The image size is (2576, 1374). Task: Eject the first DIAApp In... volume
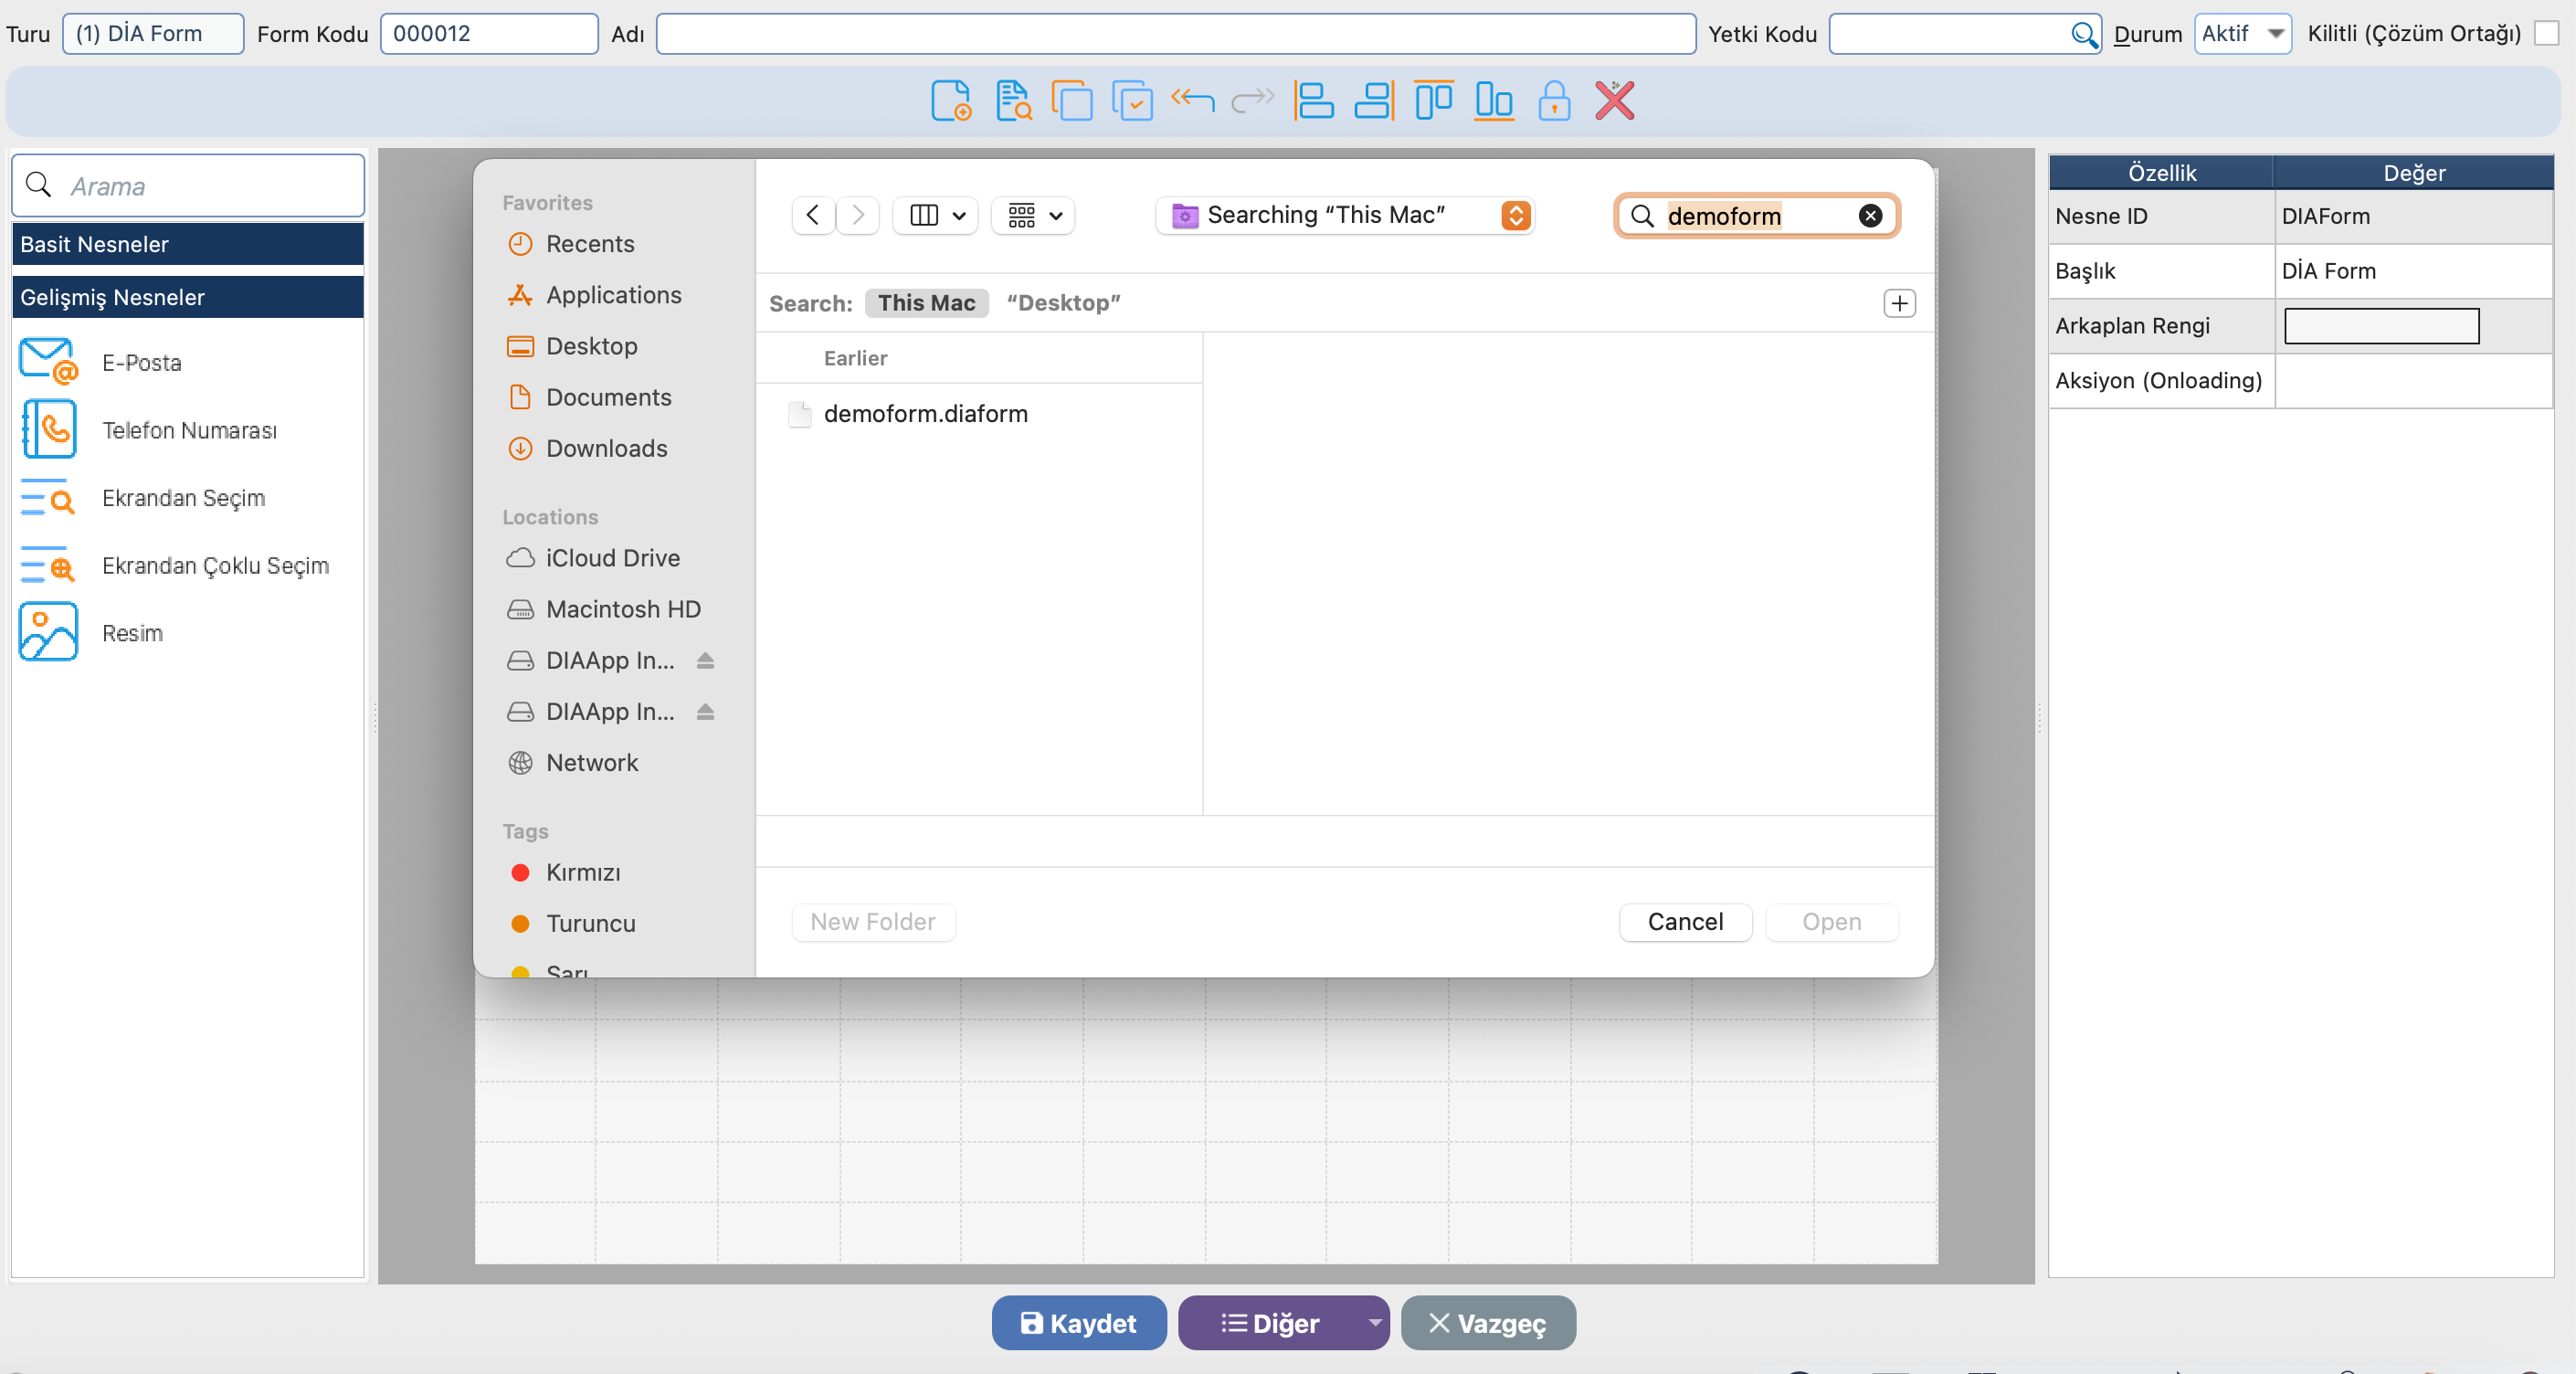(705, 660)
